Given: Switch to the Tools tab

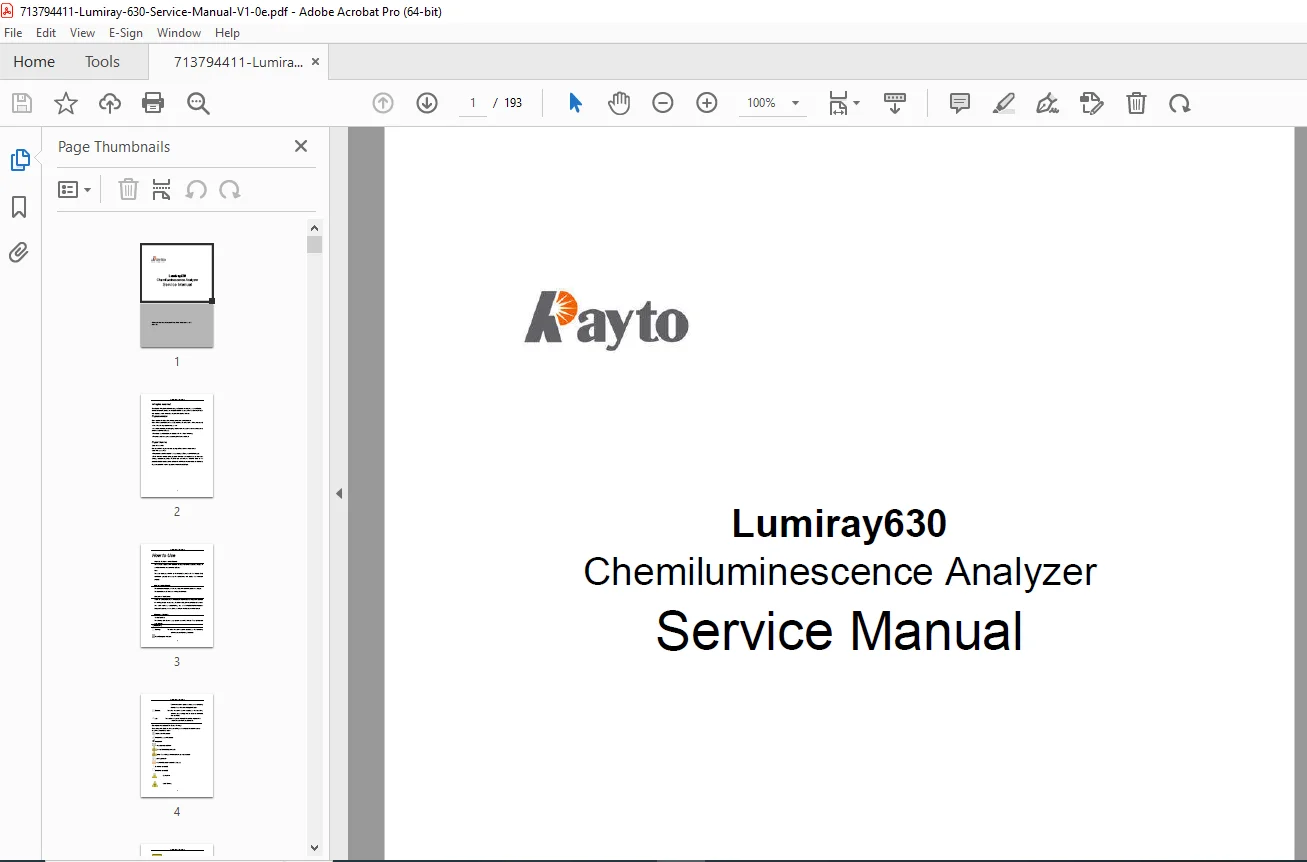Looking at the screenshot, I should [x=102, y=62].
